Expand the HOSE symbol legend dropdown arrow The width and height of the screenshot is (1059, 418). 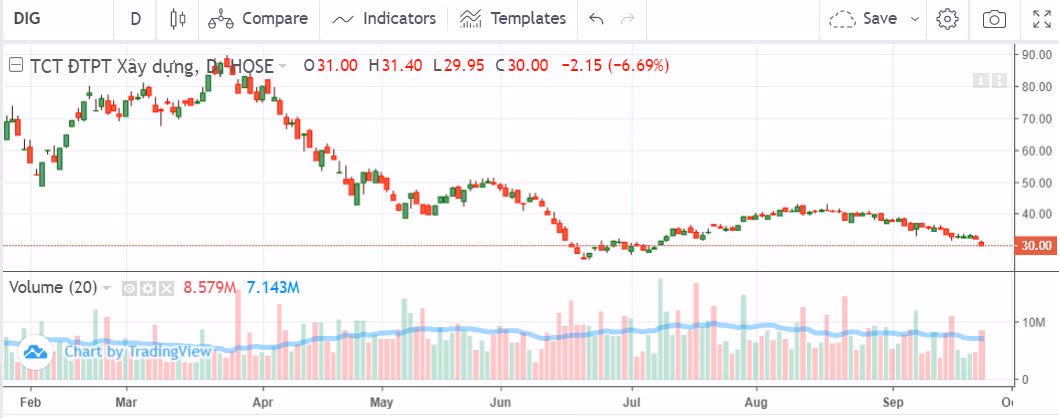[x=283, y=66]
